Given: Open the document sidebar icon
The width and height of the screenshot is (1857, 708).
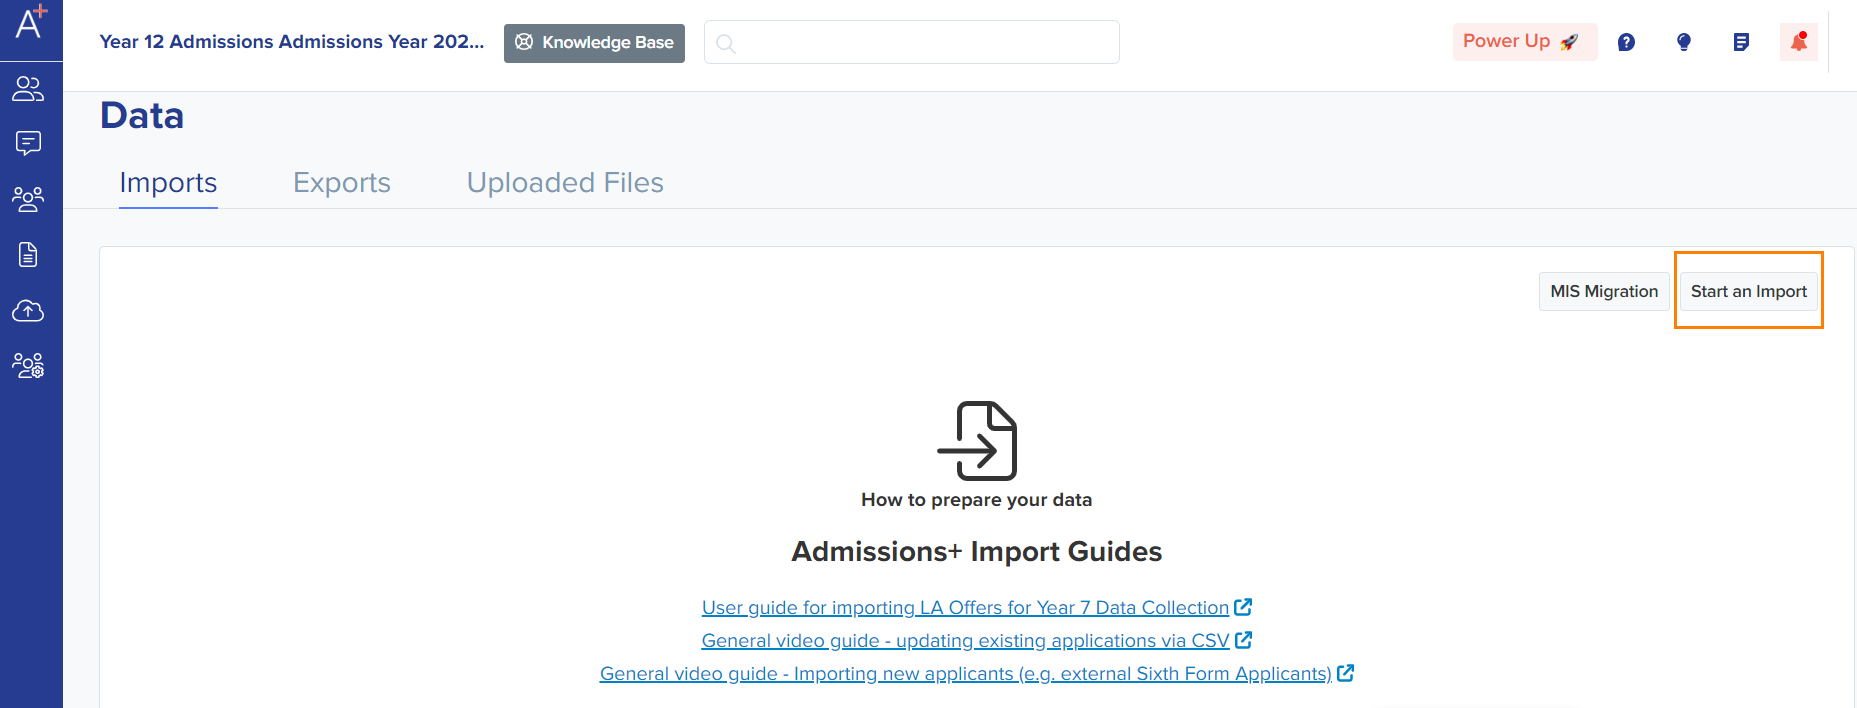Looking at the screenshot, I should 28,255.
